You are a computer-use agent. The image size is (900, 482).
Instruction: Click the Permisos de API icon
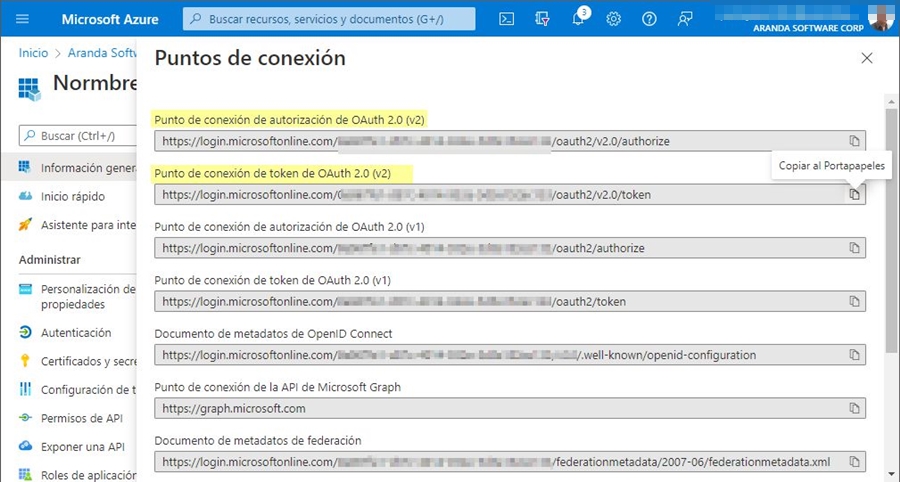coord(25,418)
